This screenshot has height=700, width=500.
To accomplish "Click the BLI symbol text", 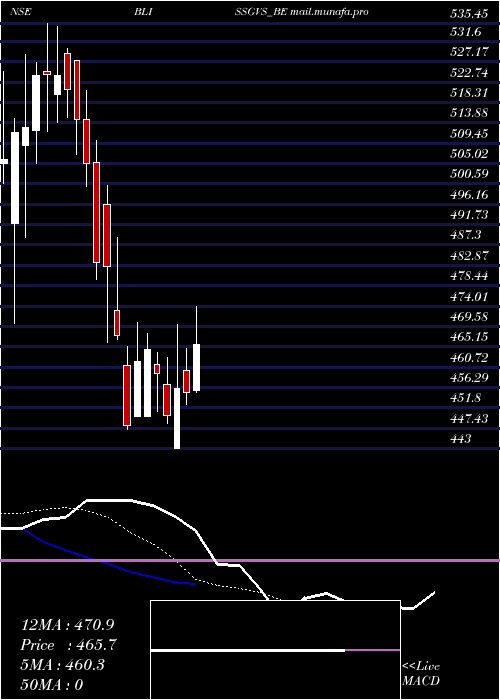I will (144, 12).
